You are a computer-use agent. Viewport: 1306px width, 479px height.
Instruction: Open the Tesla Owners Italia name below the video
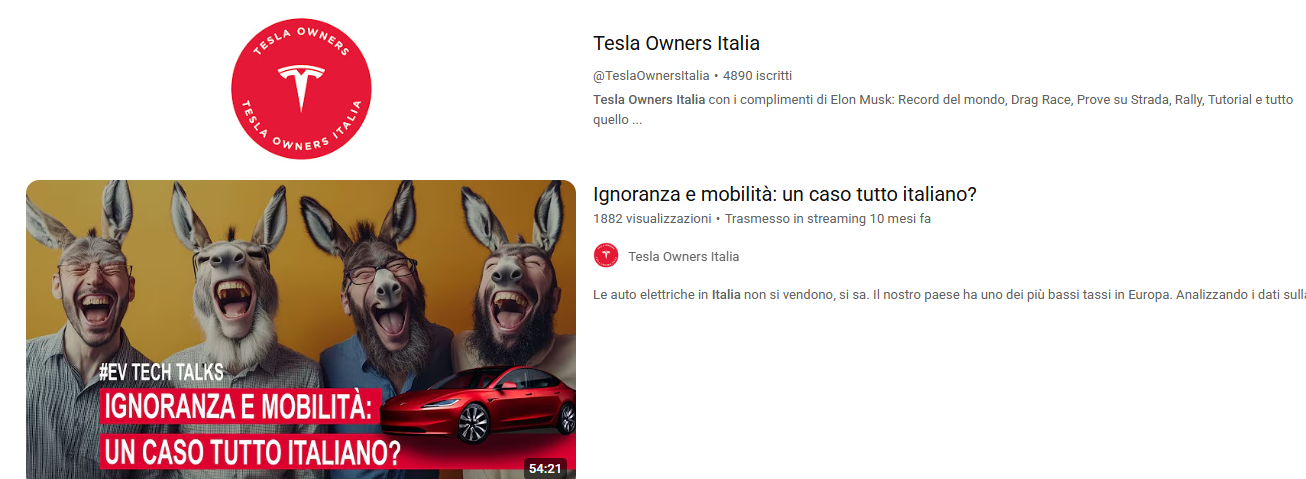[x=684, y=256]
